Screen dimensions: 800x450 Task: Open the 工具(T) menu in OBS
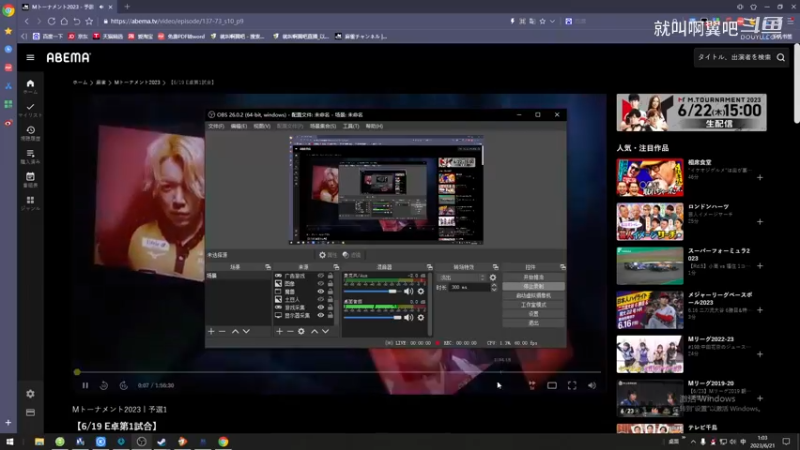click(351, 126)
